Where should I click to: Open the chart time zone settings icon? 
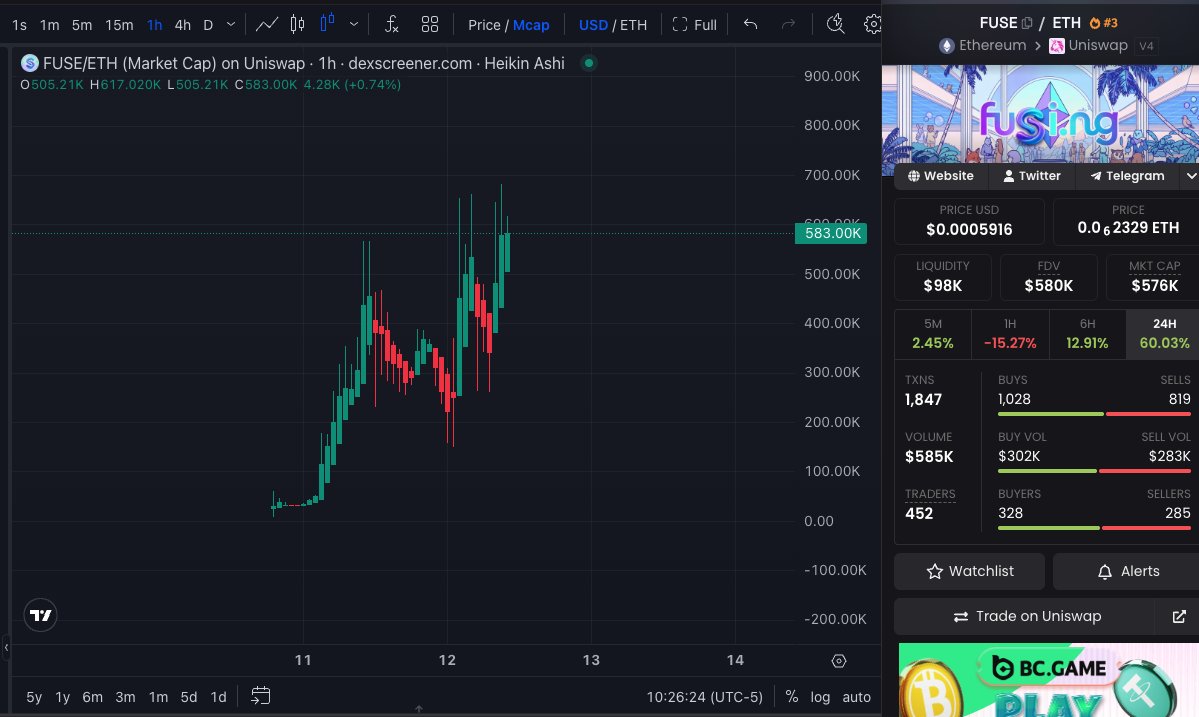tap(839, 660)
